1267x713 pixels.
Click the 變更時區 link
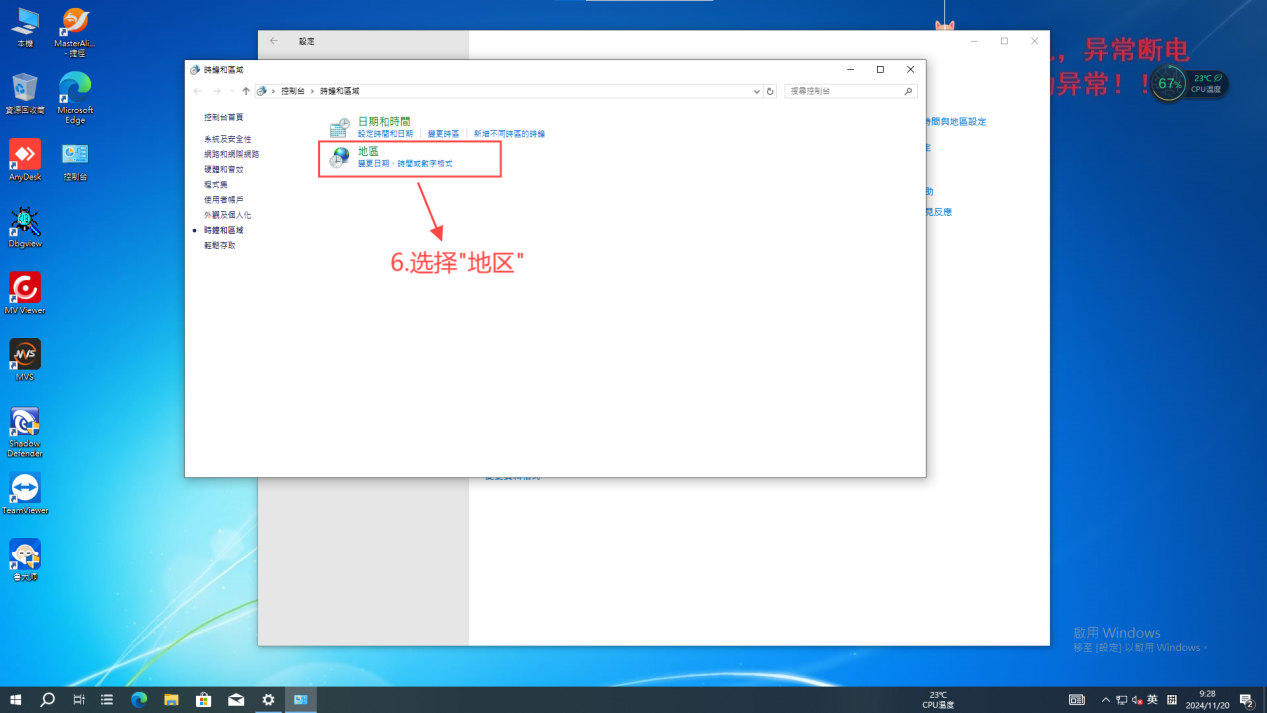click(443, 134)
